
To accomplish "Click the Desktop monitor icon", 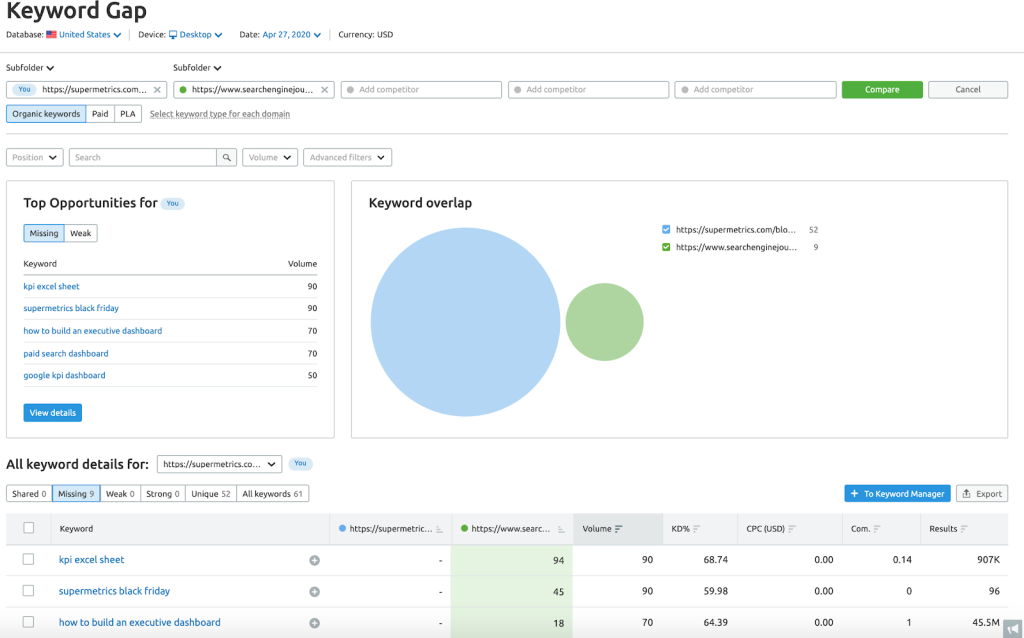I will click(x=173, y=35).
